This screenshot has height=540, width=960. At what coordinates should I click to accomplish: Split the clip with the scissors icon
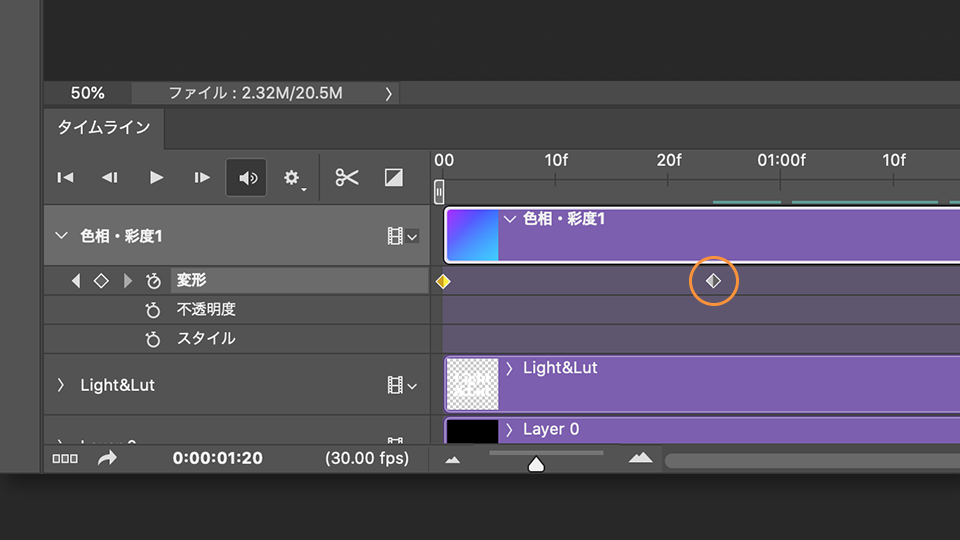pyautogui.click(x=347, y=178)
